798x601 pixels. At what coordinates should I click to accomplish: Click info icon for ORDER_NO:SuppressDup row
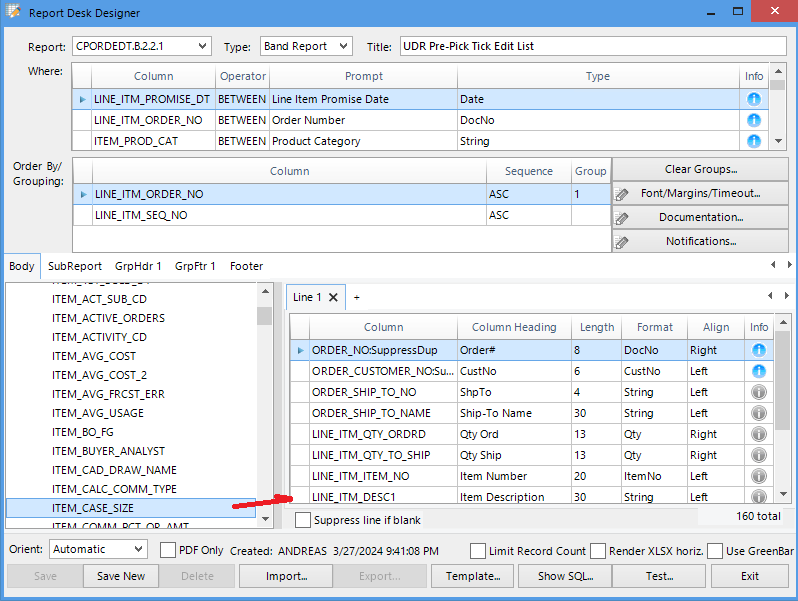pyautogui.click(x=758, y=350)
